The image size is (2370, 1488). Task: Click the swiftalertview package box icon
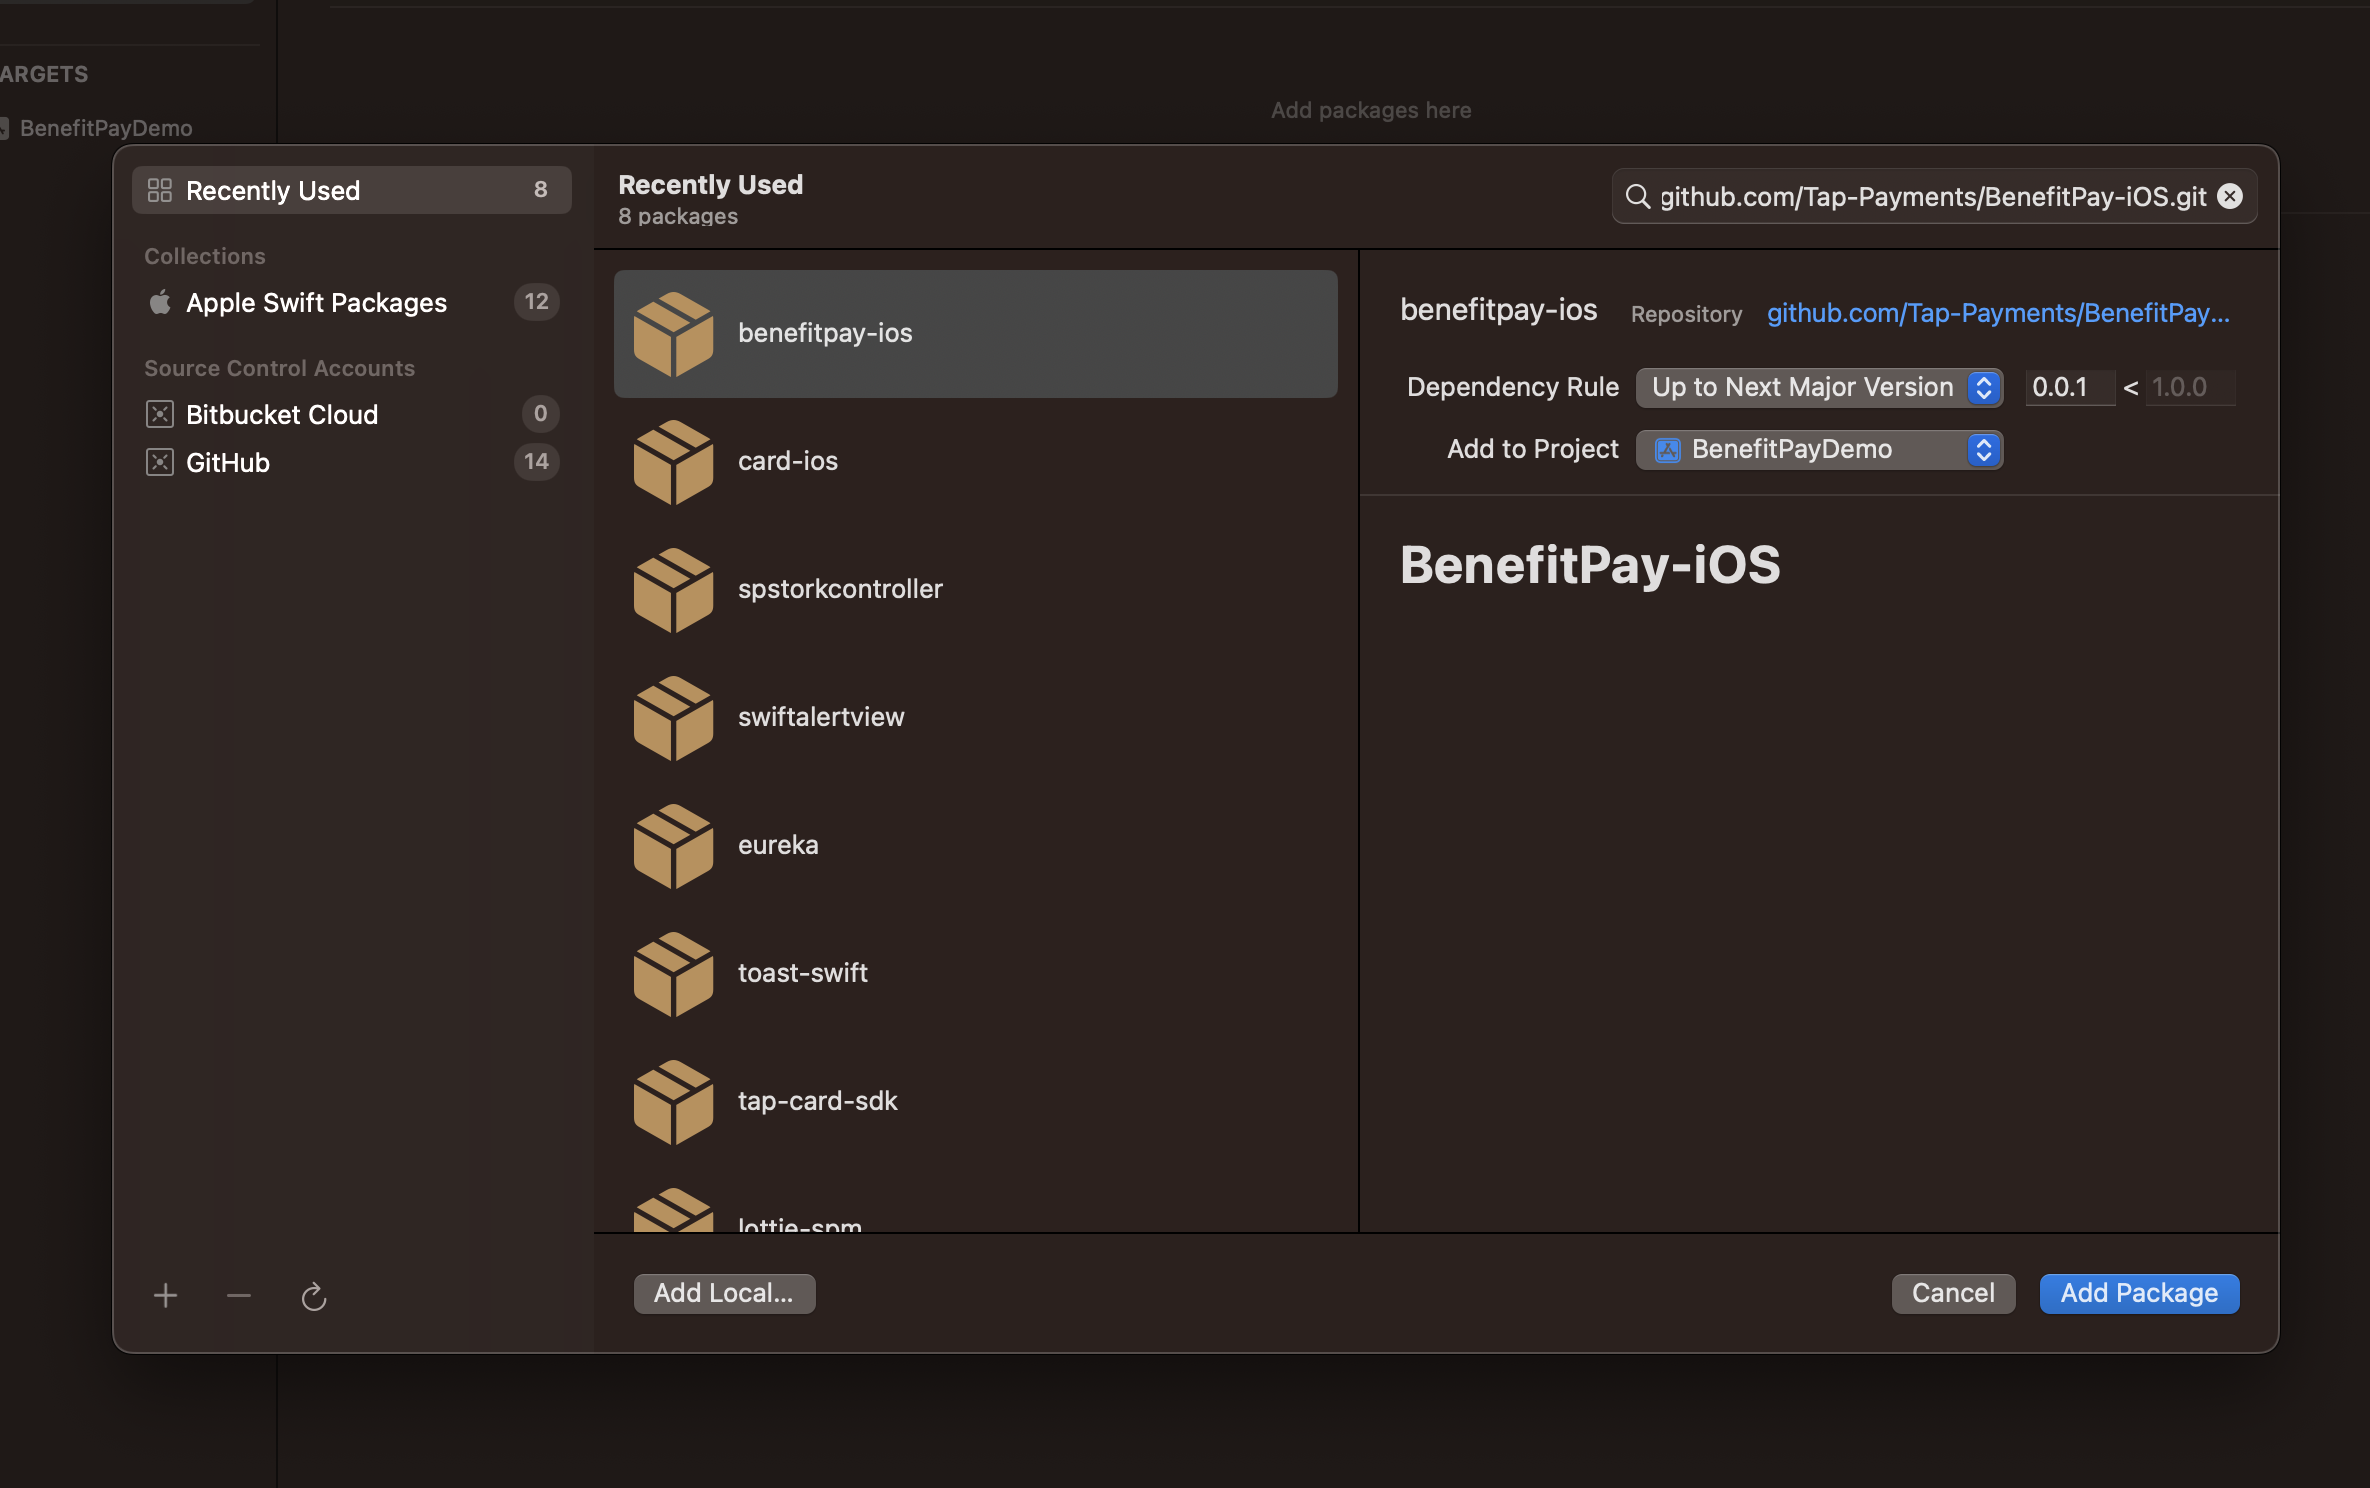(673, 718)
